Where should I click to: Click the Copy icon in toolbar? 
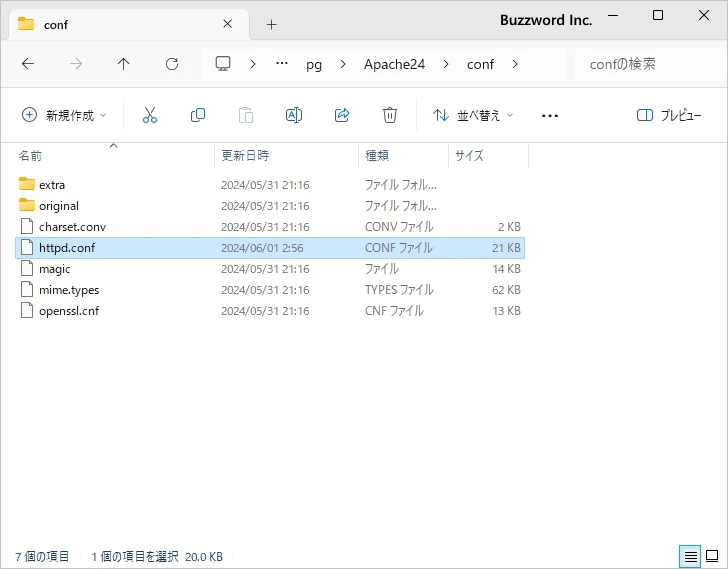click(198, 115)
